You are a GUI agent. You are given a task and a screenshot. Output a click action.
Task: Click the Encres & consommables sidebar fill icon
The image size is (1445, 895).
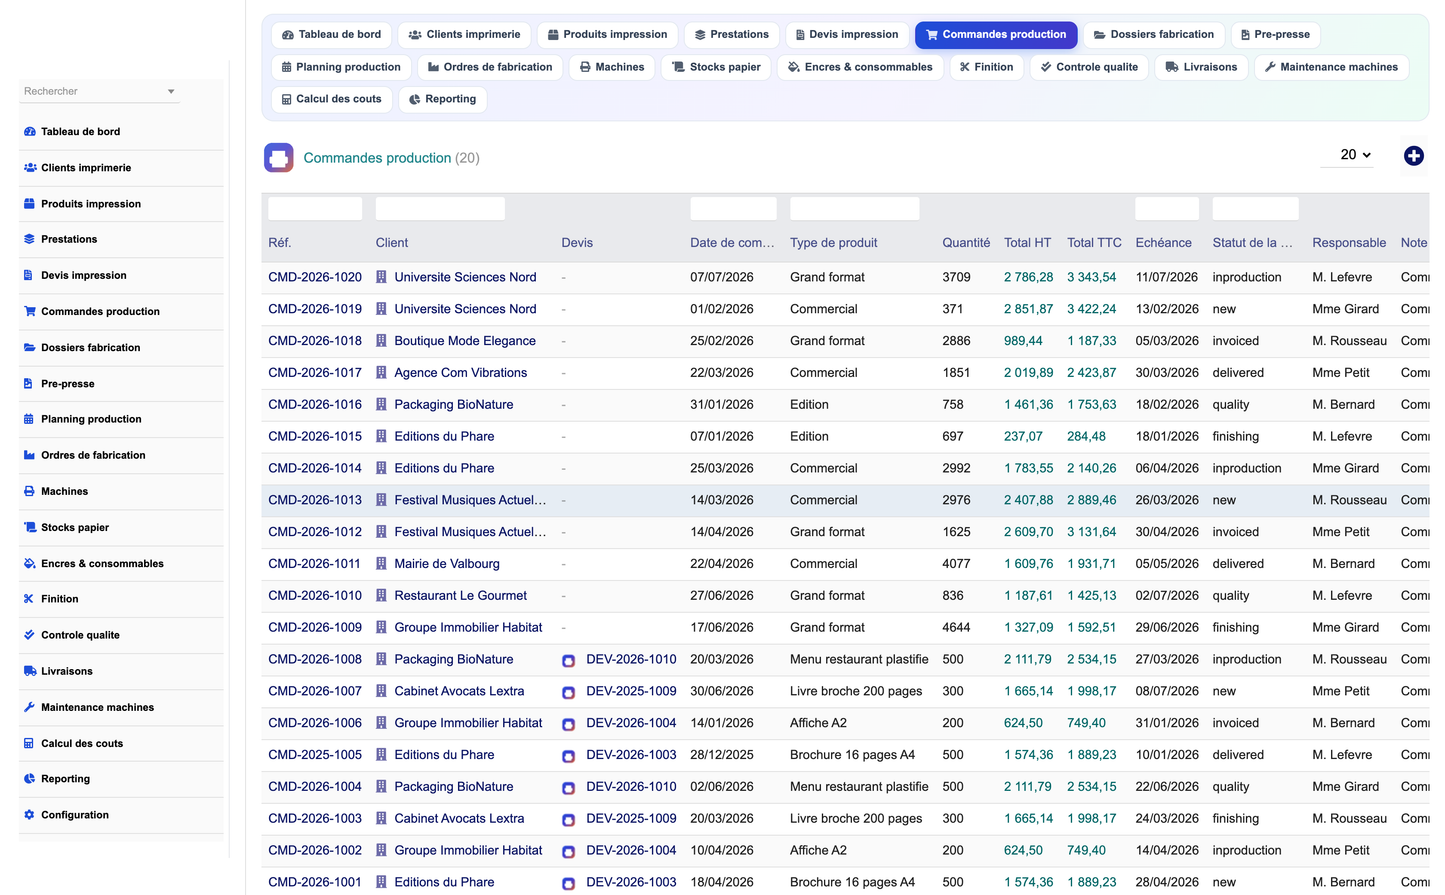click(30, 564)
